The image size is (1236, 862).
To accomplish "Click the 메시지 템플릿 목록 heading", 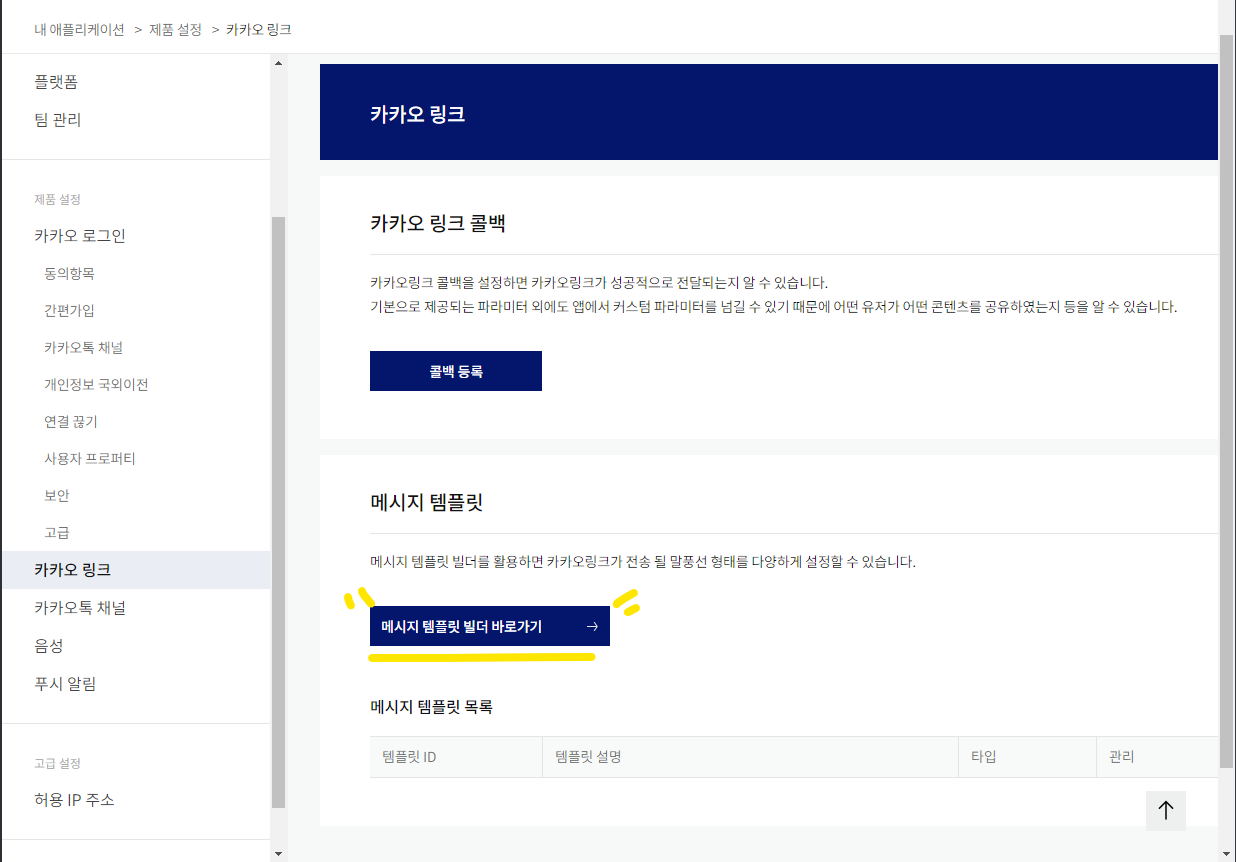I will [431, 707].
